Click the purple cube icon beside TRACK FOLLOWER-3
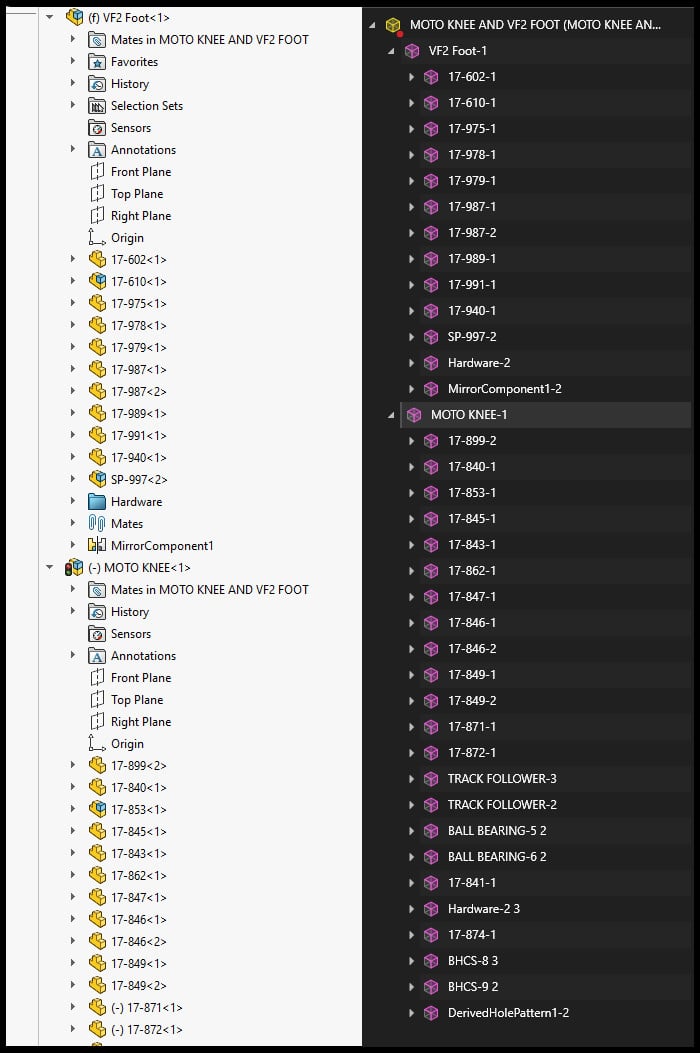 pos(431,779)
